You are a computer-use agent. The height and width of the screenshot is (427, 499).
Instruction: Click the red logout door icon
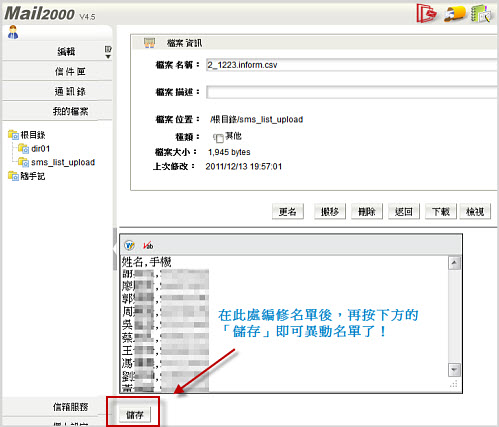pyautogui.click(x=427, y=13)
